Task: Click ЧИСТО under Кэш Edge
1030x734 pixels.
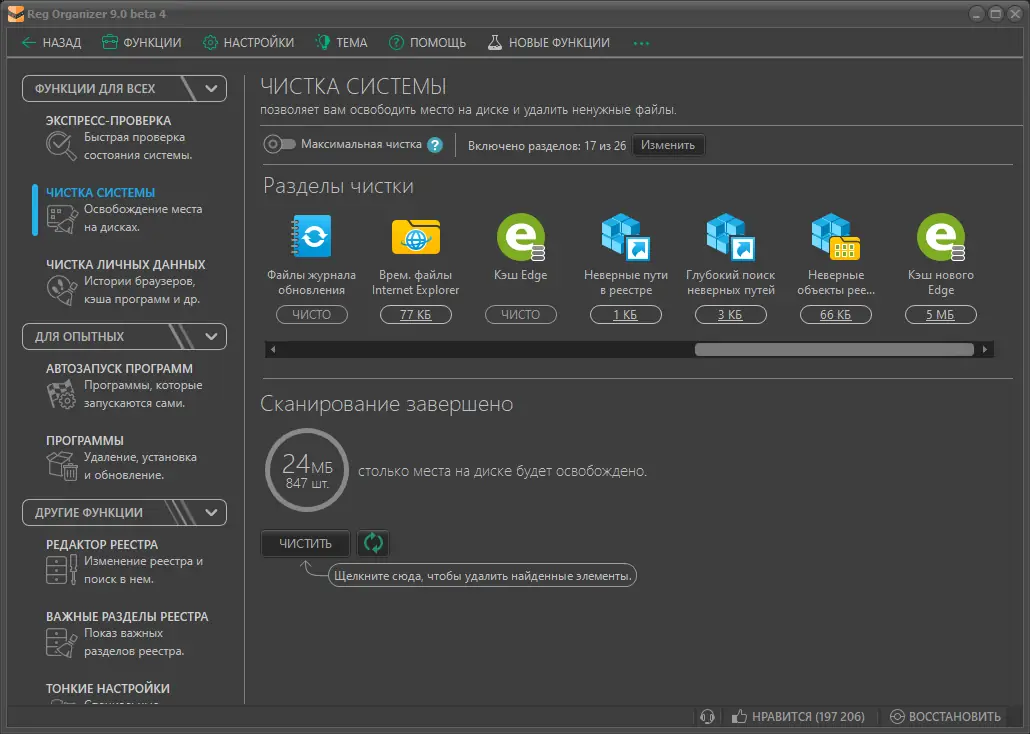Action: [521, 315]
